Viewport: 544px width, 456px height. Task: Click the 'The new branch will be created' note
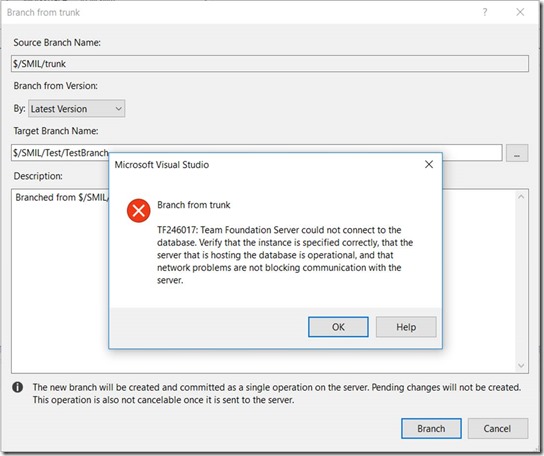[x=277, y=393]
